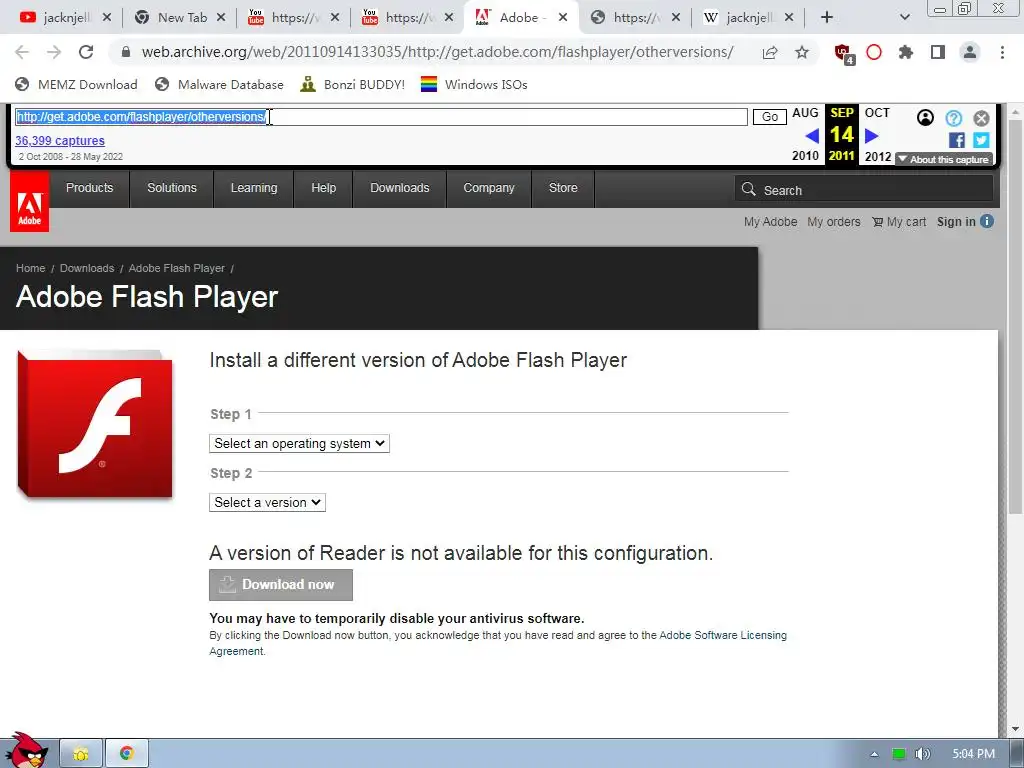This screenshot has height=768, width=1024.
Task: Open the 36,399 captures link
Action: pyautogui.click(x=60, y=140)
